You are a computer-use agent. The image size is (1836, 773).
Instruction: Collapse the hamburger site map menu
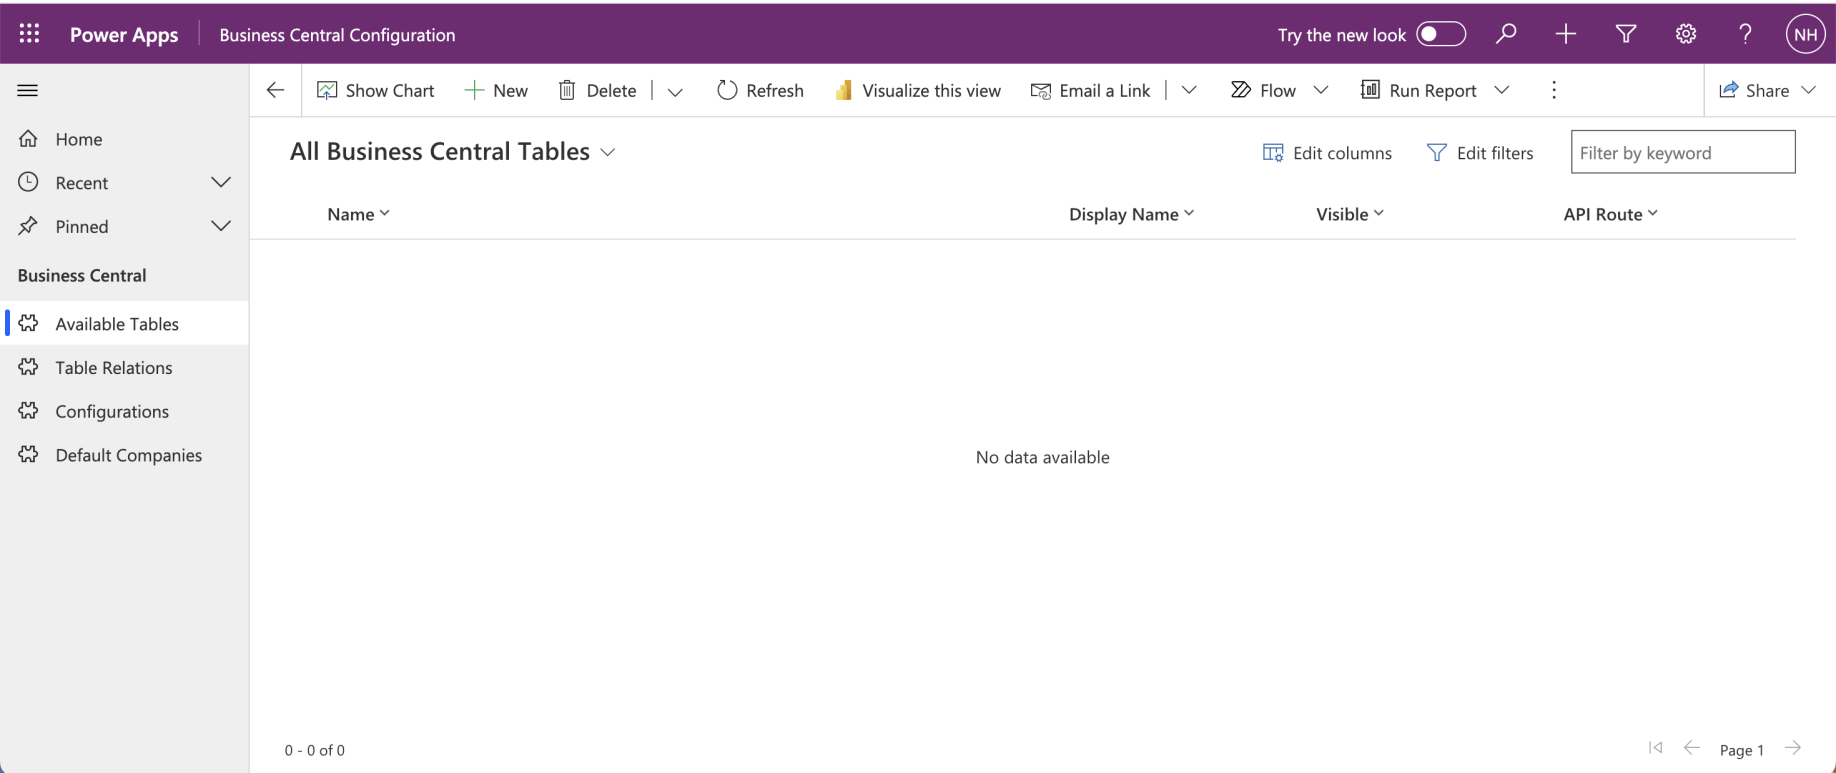pos(28,90)
